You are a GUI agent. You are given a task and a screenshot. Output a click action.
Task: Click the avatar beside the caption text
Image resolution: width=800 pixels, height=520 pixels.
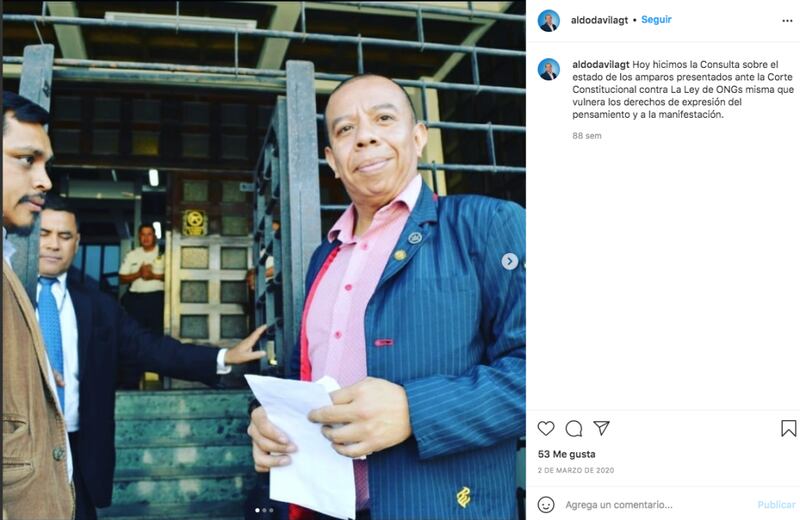coord(549,69)
